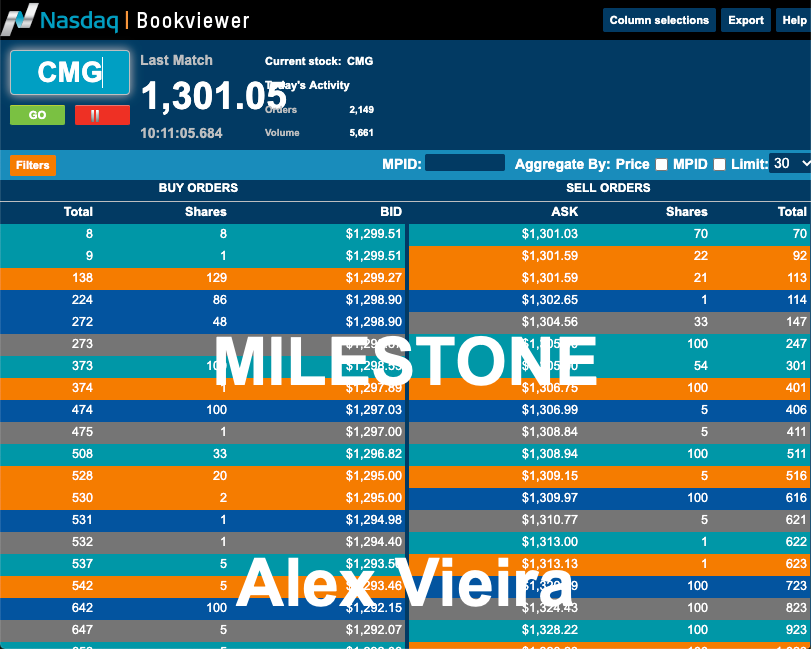This screenshot has width=811, height=649.
Task: Click the Volume value 5,661
Action: [x=361, y=132]
